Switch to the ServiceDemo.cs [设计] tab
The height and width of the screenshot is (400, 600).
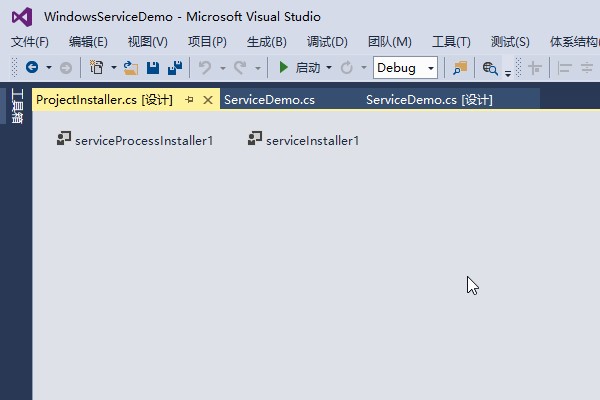click(x=429, y=100)
